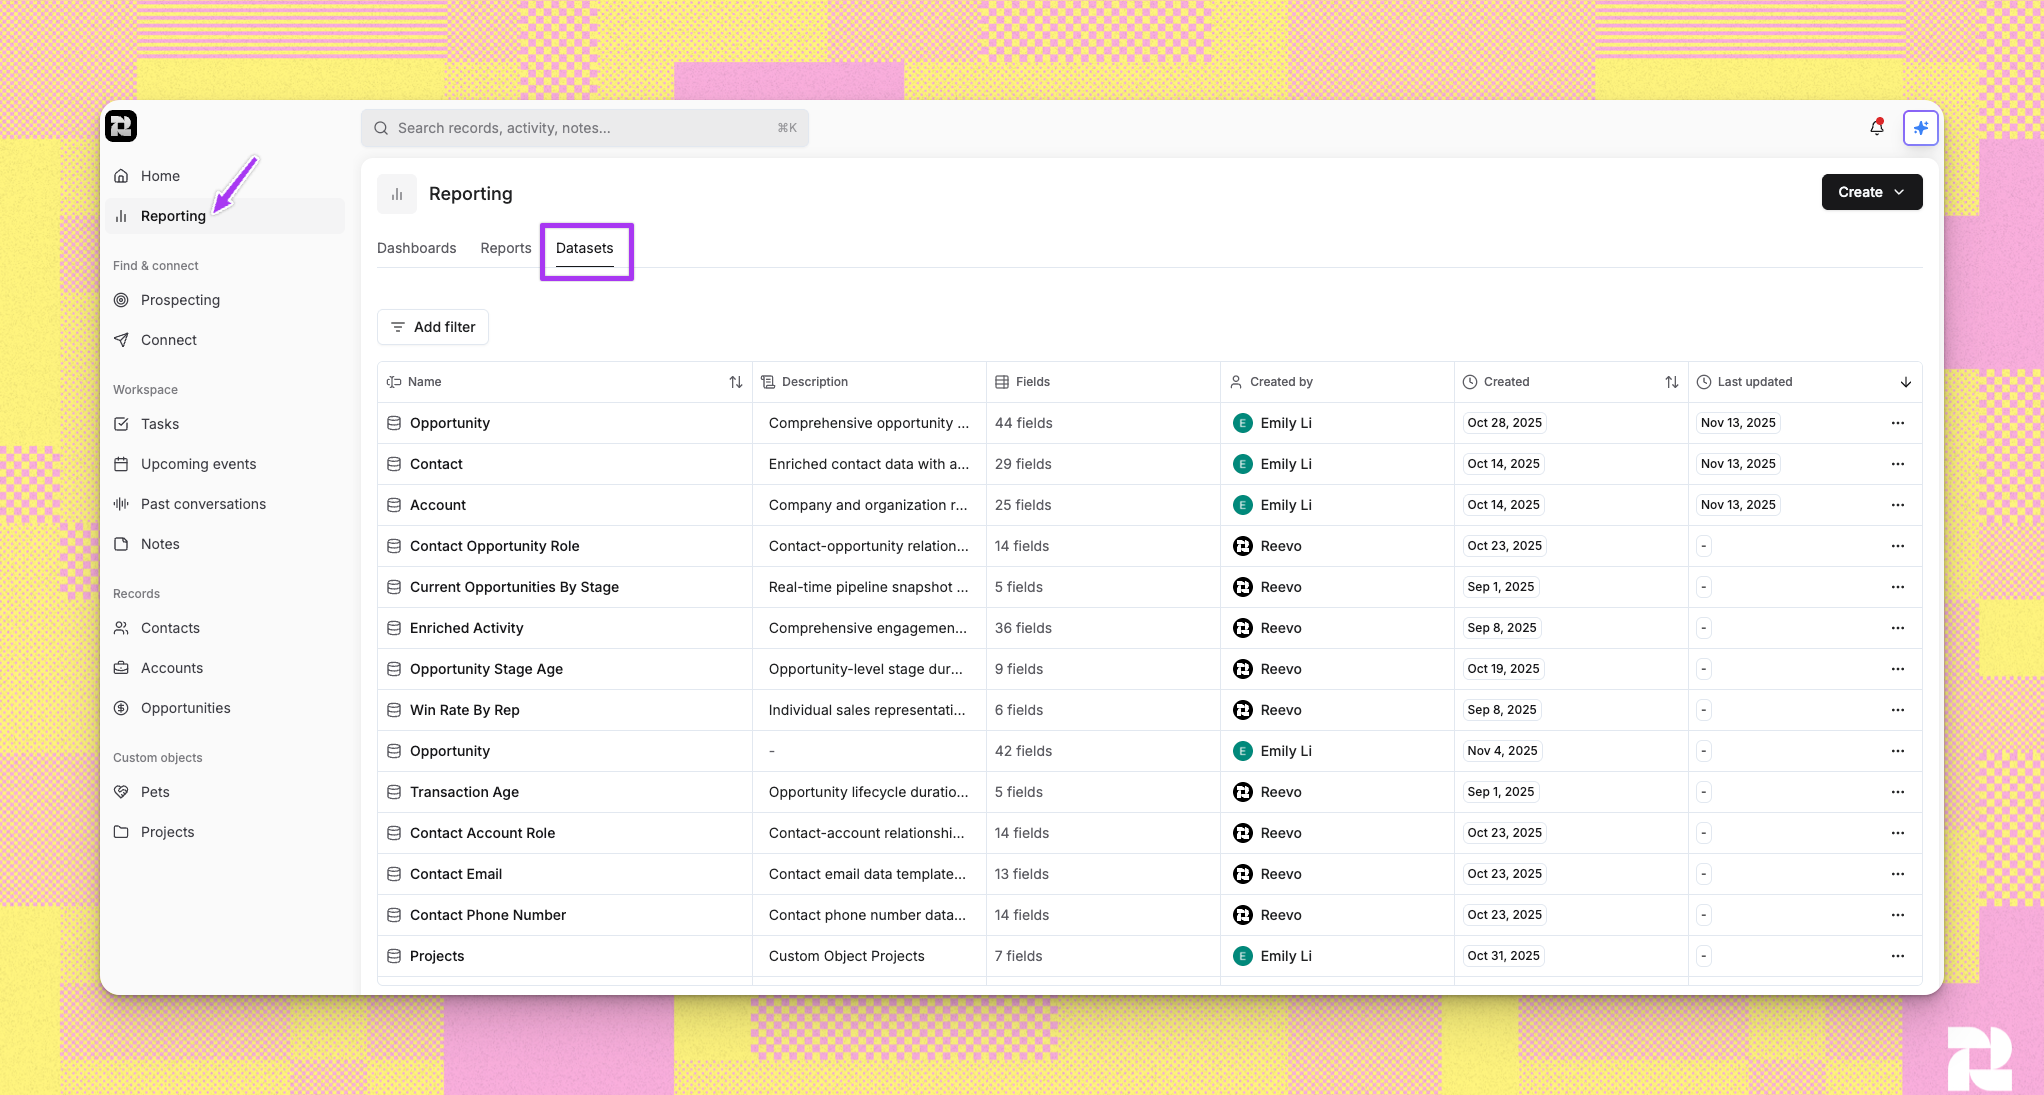Click the Reevo logo in sidebar

(121, 126)
